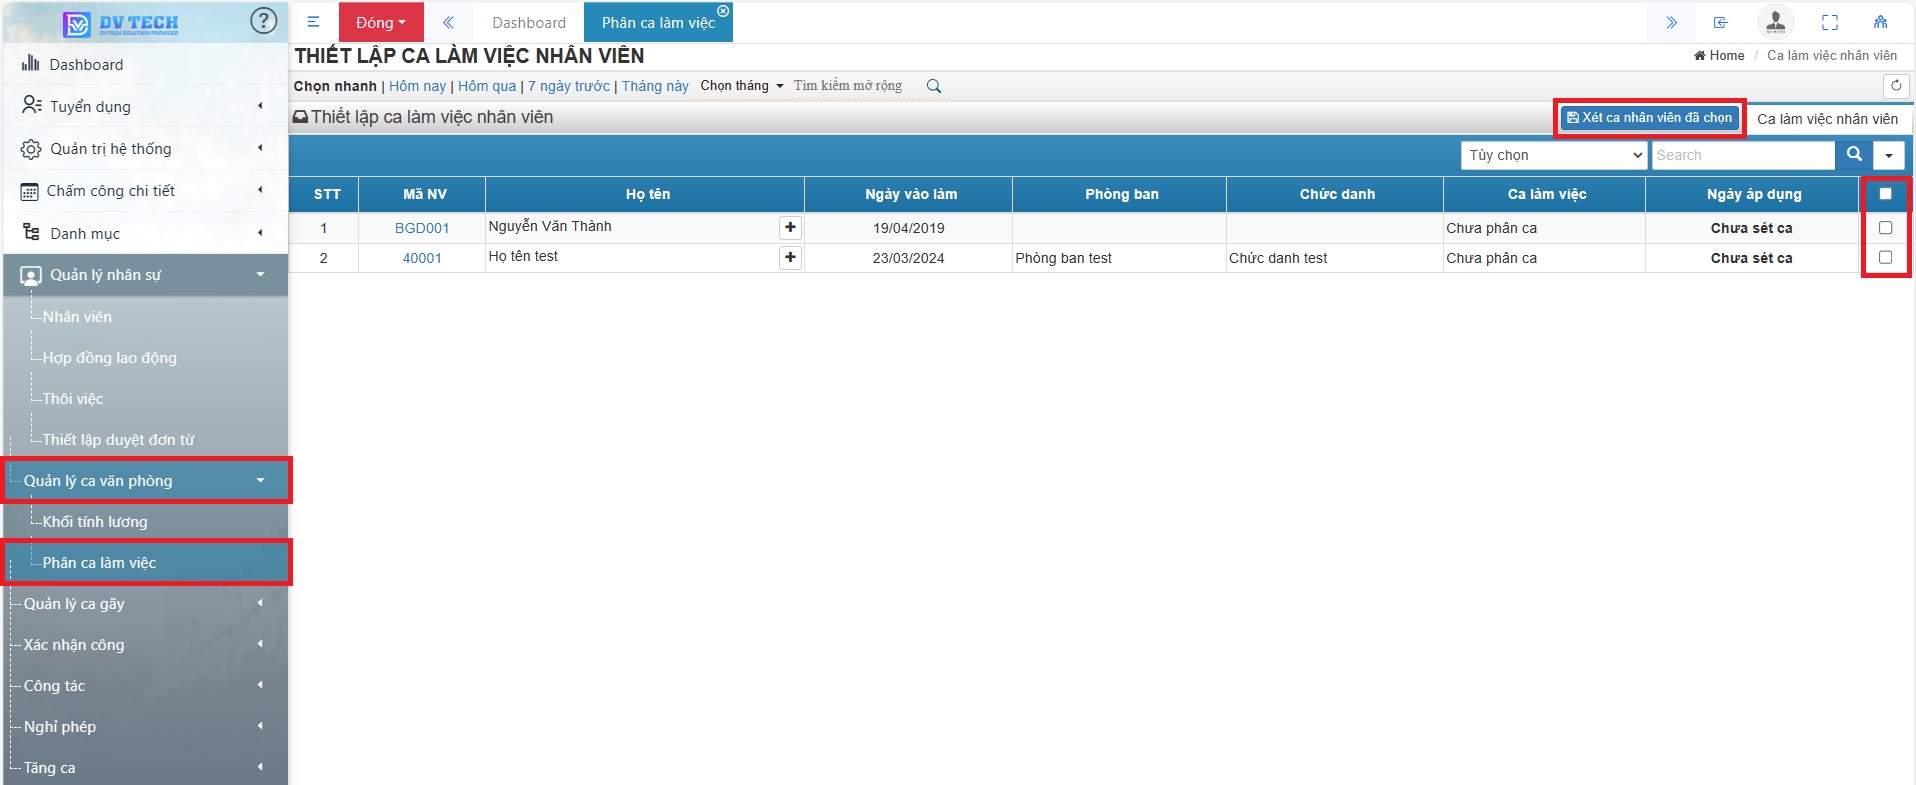Click the refresh icon below breadcrumb
Viewport: 1916px width, 785px height.
click(1895, 86)
